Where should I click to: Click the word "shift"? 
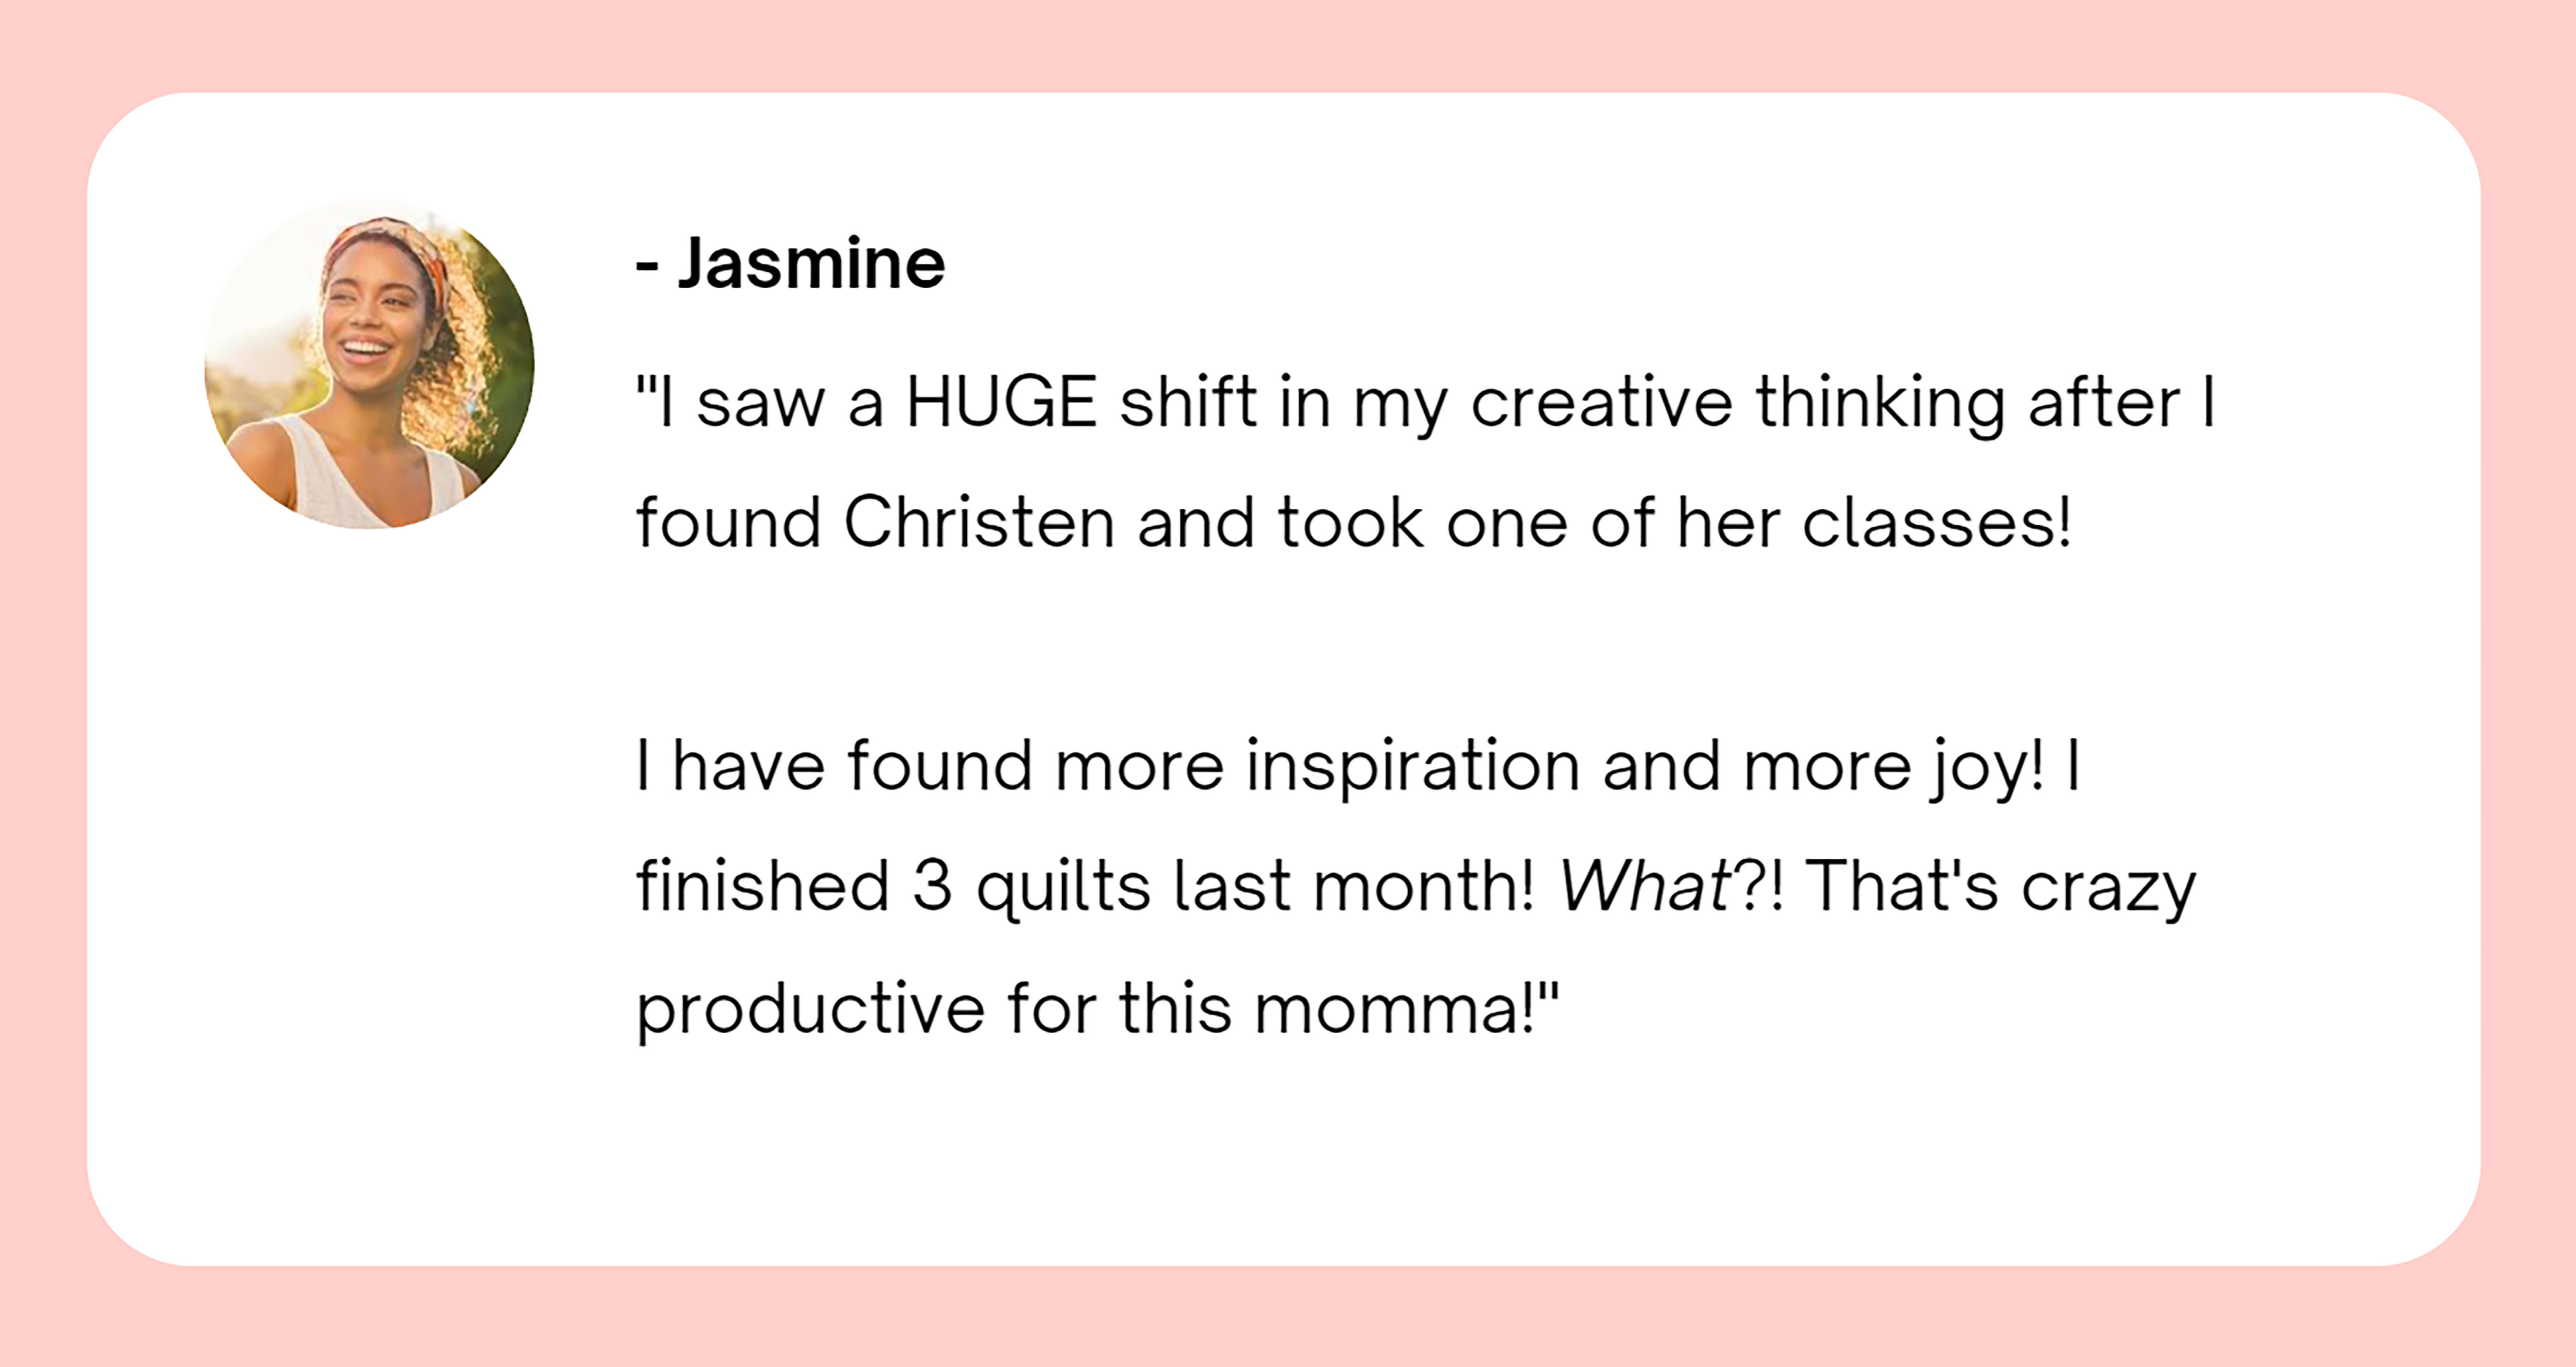coord(1187,402)
